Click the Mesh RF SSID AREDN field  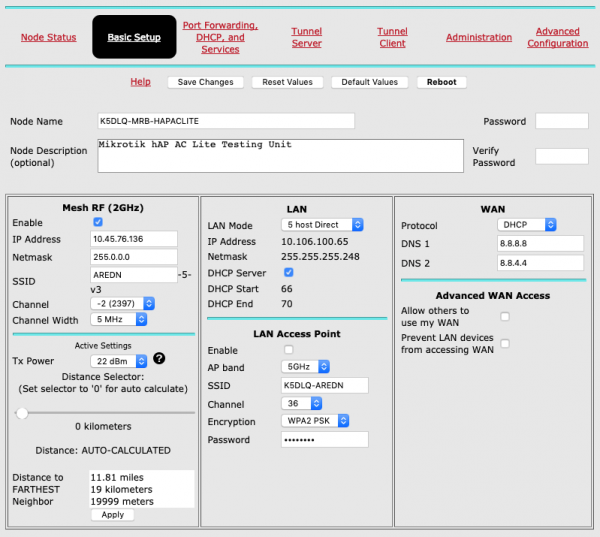134,275
